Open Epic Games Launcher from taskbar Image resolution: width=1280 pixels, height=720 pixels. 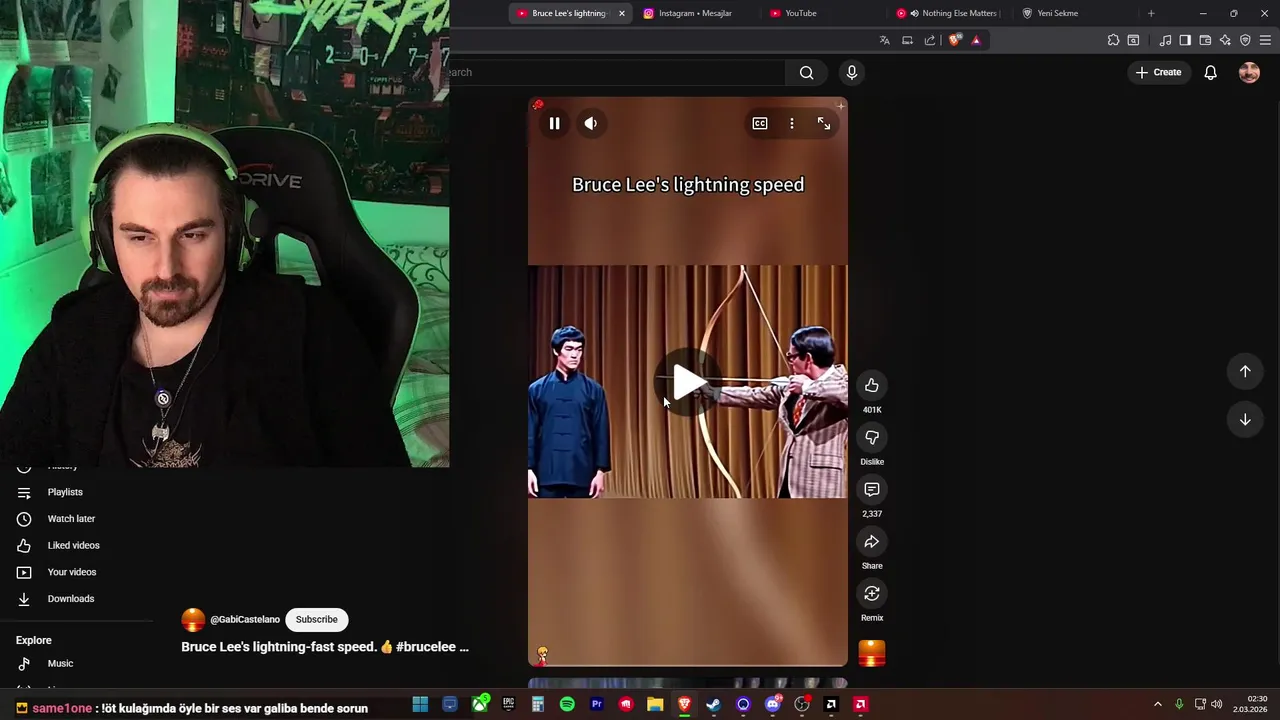pos(508,704)
